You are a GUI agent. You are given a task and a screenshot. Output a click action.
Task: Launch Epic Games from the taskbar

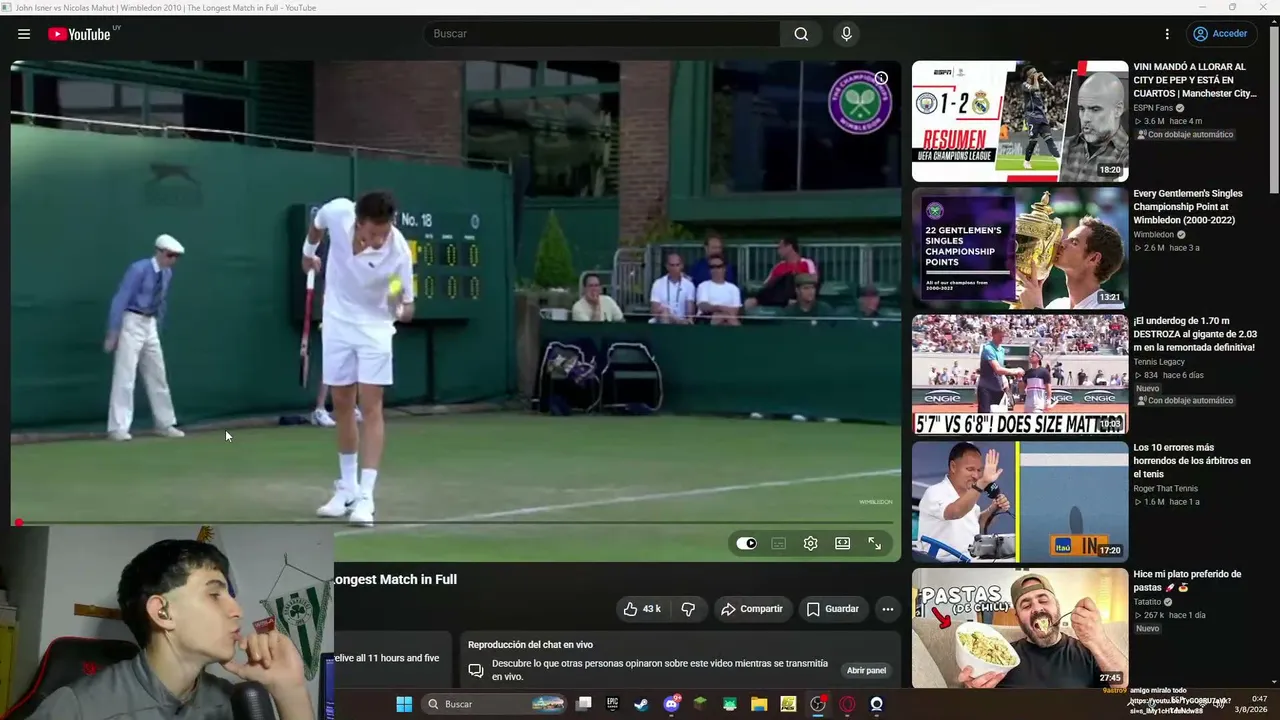click(613, 704)
